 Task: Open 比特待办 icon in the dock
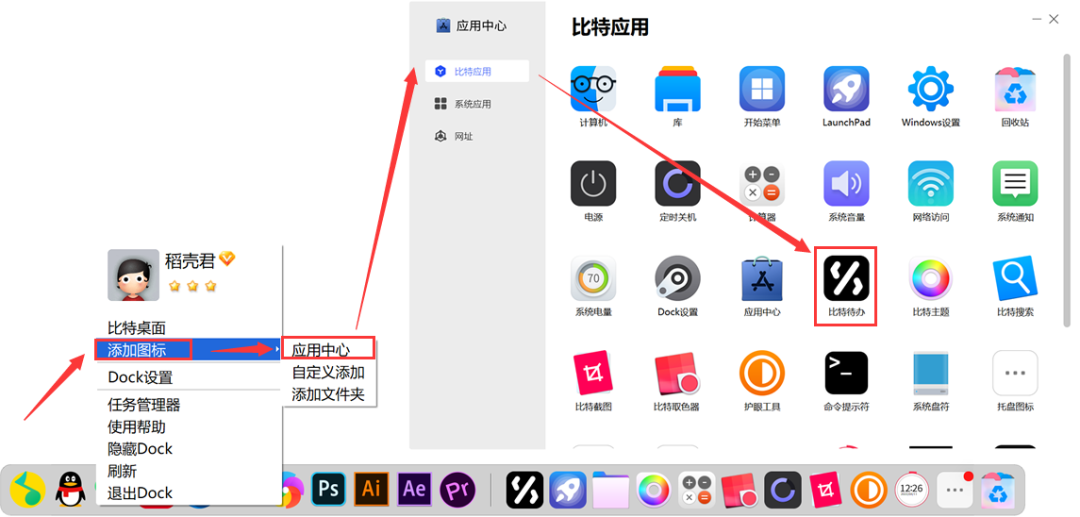pyautogui.click(x=525, y=489)
